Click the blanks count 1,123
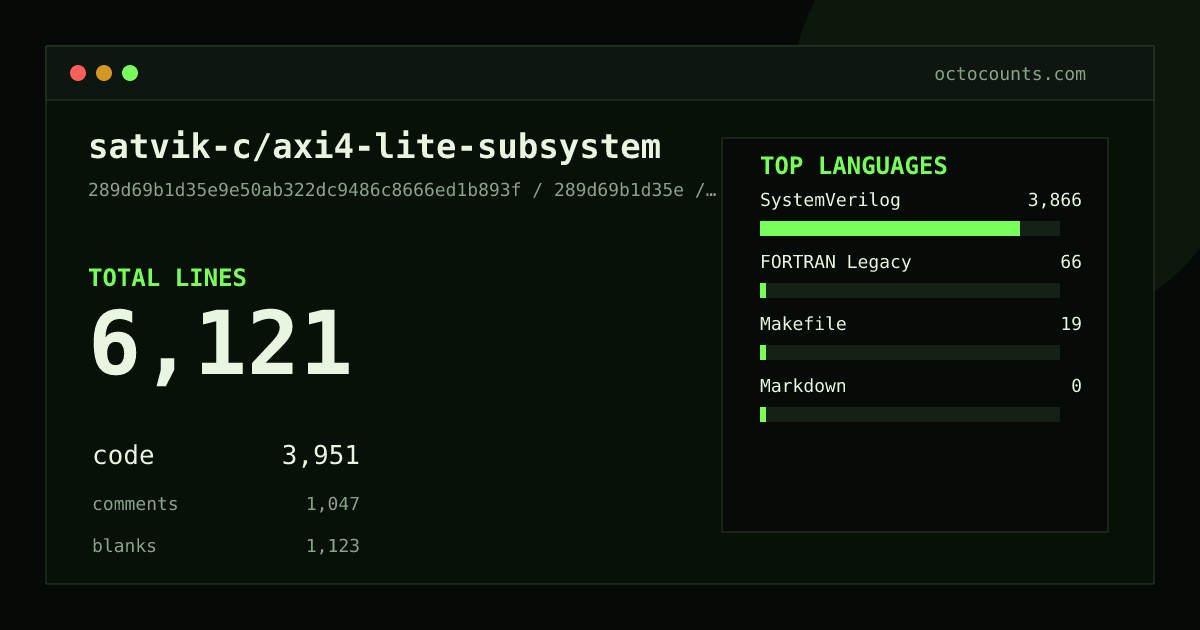Image resolution: width=1200 pixels, height=630 pixels. (x=333, y=546)
